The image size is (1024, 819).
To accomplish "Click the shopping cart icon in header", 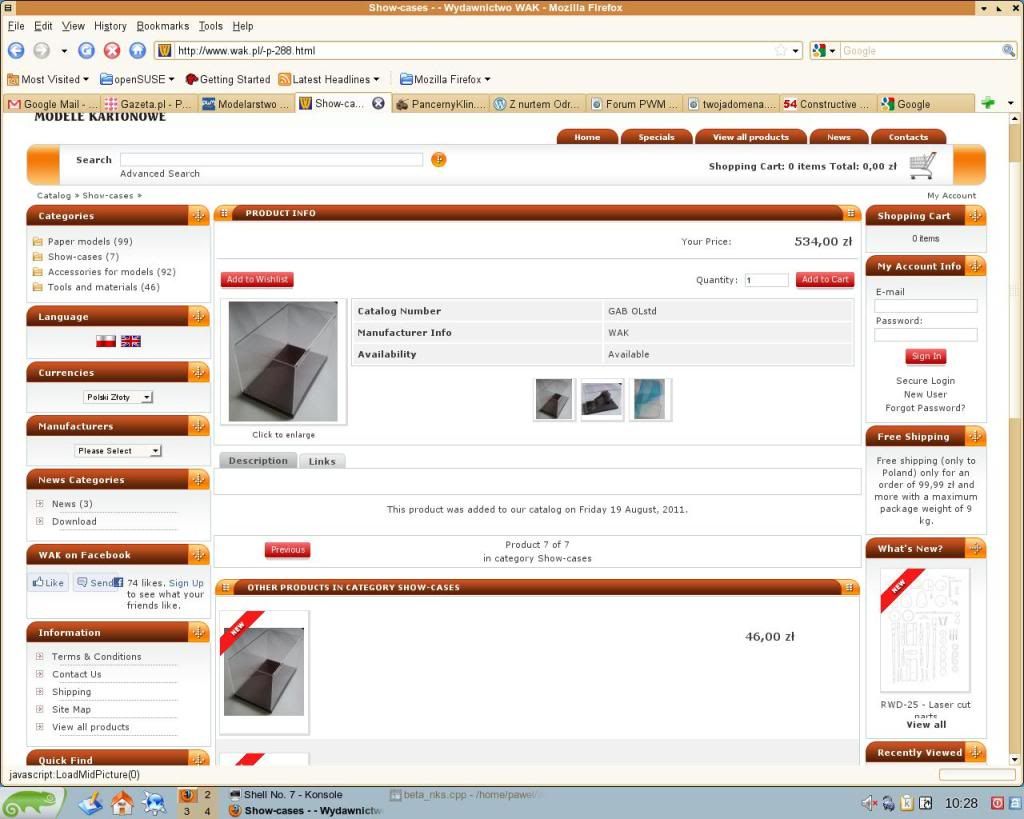I will pyautogui.click(x=922, y=165).
